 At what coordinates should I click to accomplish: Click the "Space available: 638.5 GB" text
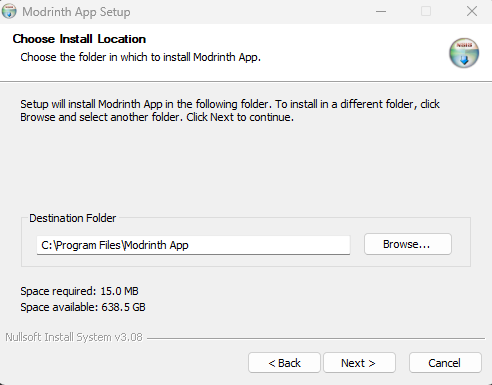tap(83, 307)
